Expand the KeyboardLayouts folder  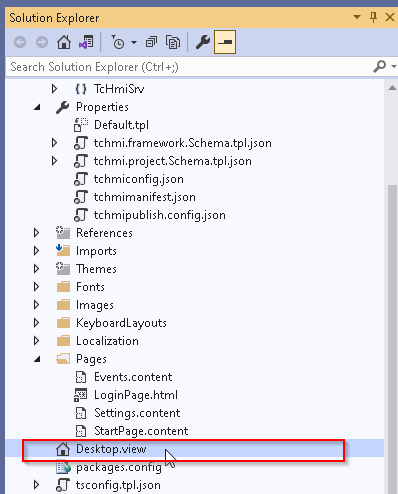[x=36, y=323]
